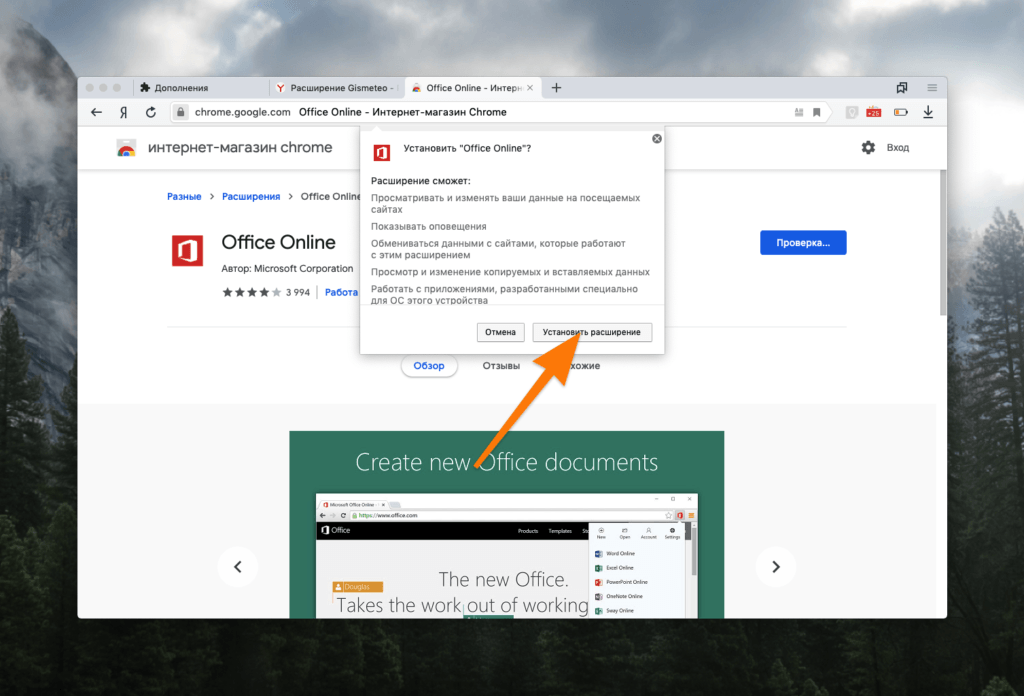The image size is (1024, 696).
Task: Open the downloads arrow icon
Action: [x=928, y=112]
